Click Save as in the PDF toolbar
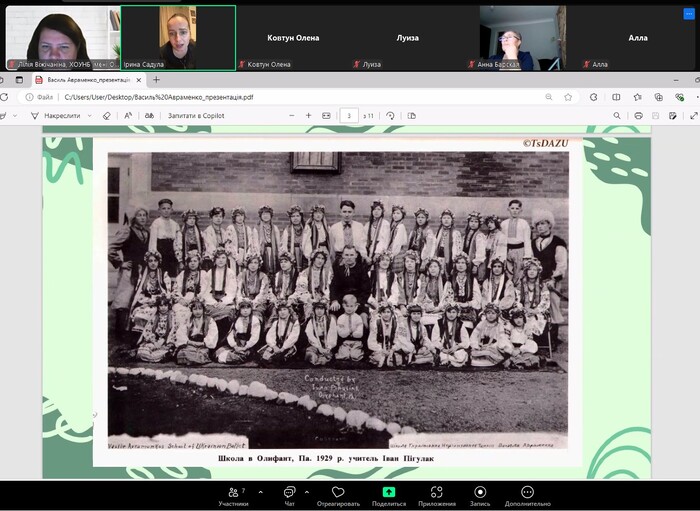Viewport: 700px width, 511px height. [x=673, y=116]
